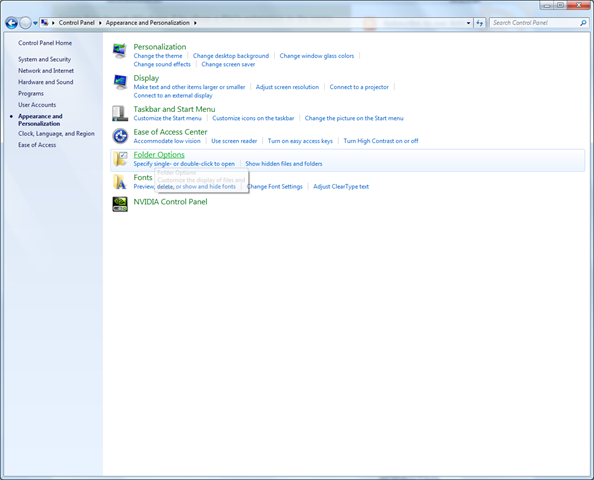Click the Folder Options folder icon
The image size is (594, 480).
tap(120, 159)
